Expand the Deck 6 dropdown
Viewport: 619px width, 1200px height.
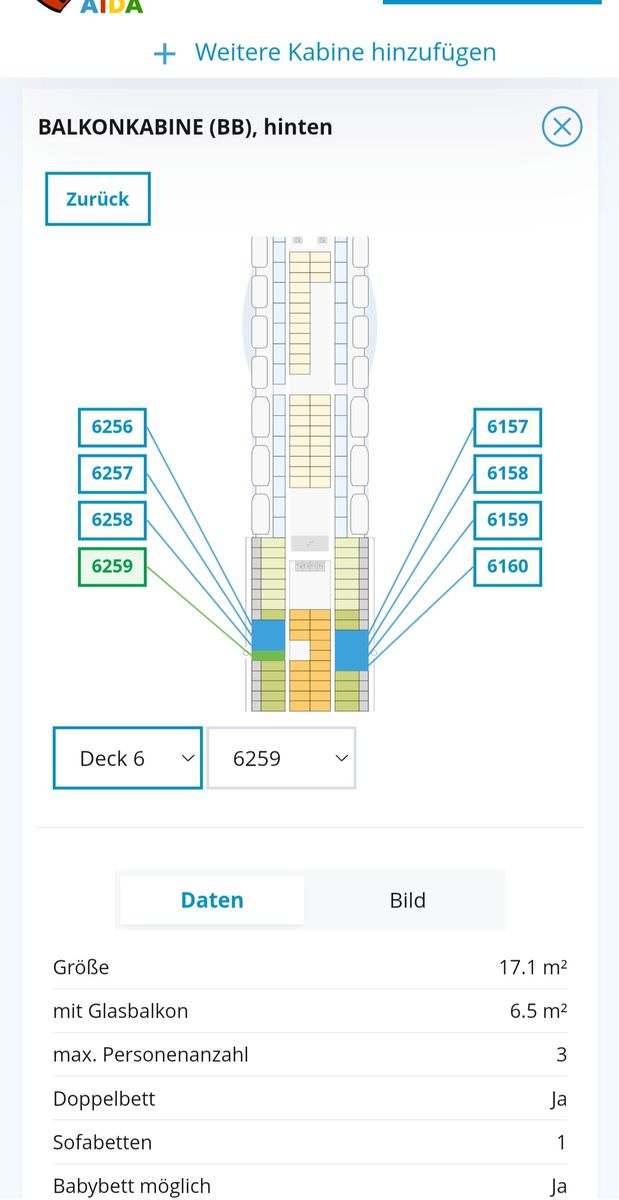[127, 759]
